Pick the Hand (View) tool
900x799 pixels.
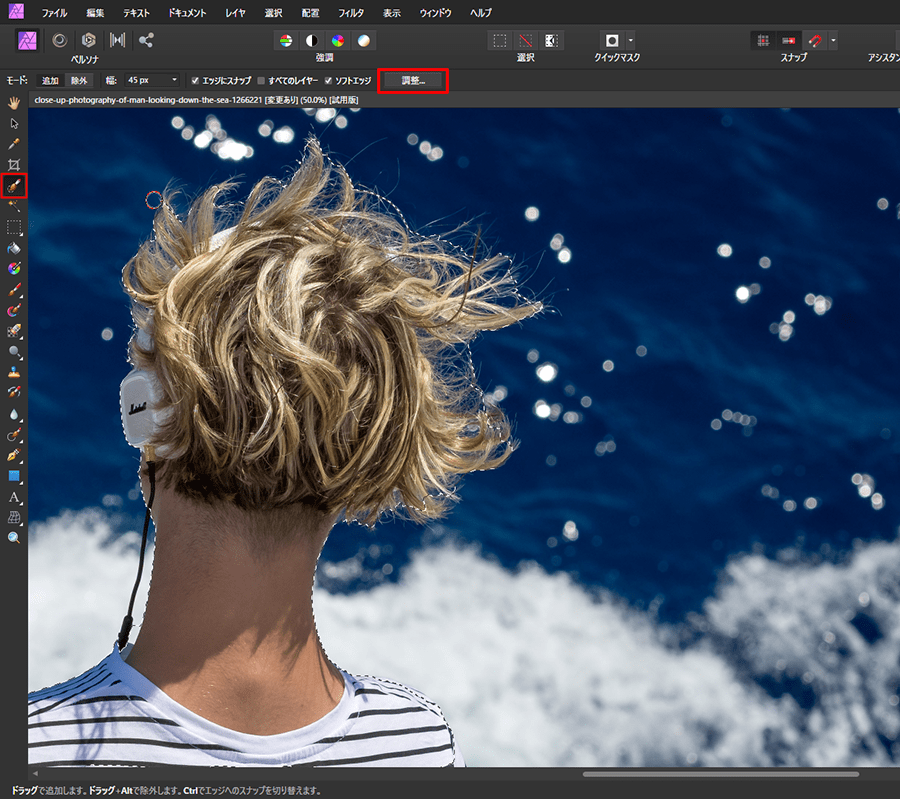tap(14, 102)
